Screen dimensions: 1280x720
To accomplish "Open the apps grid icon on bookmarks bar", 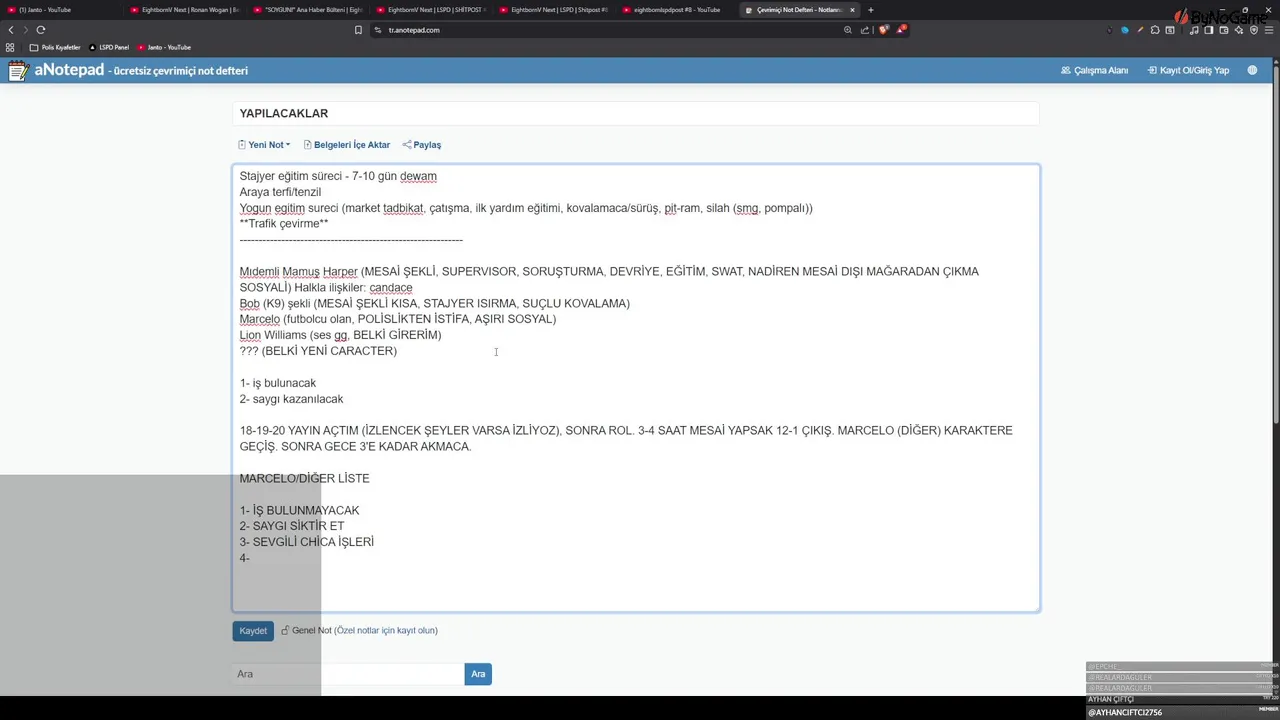I will coord(10,47).
